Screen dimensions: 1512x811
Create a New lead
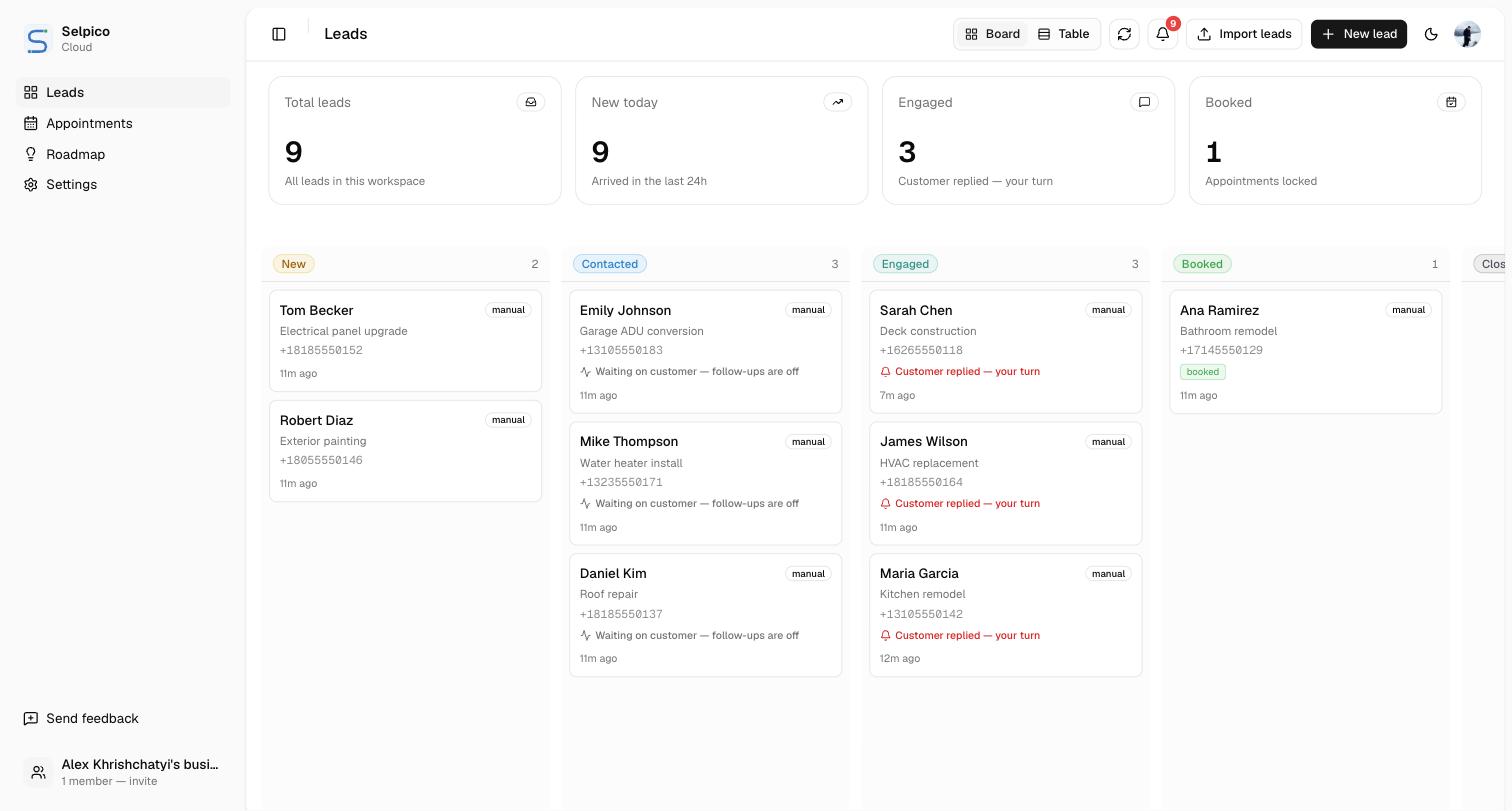tap(1359, 34)
